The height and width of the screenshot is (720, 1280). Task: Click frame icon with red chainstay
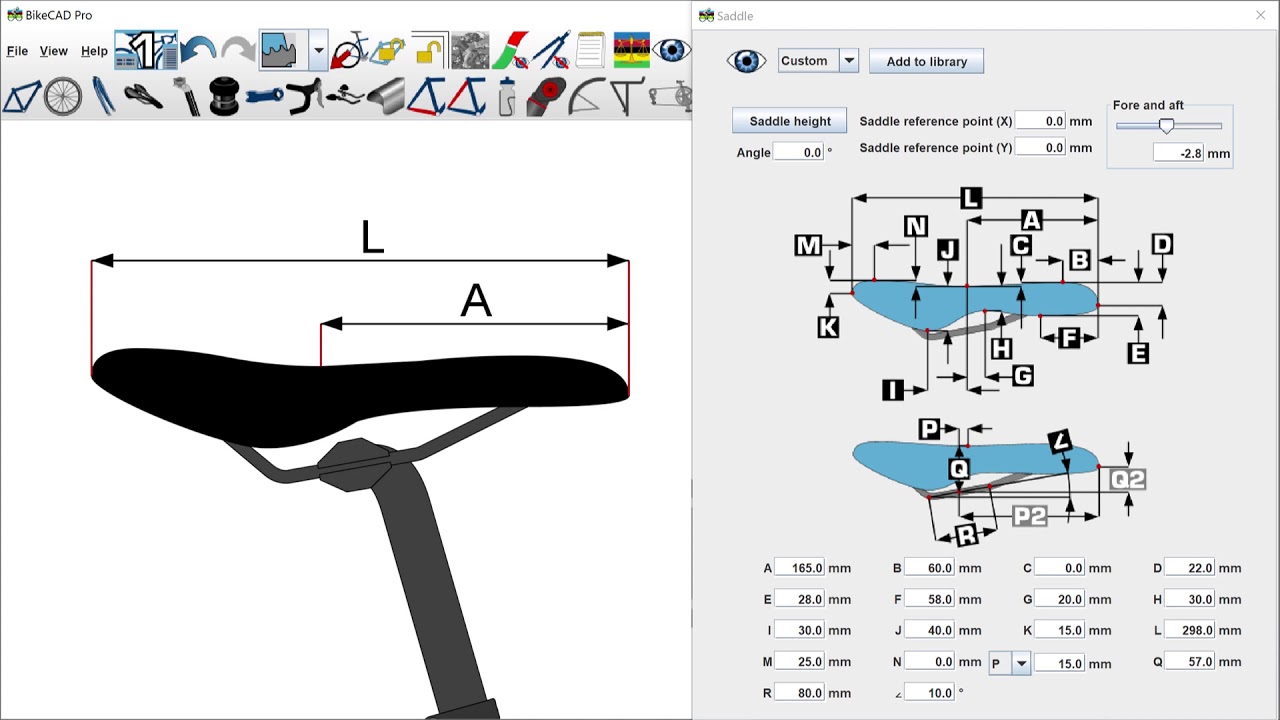[426, 97]
